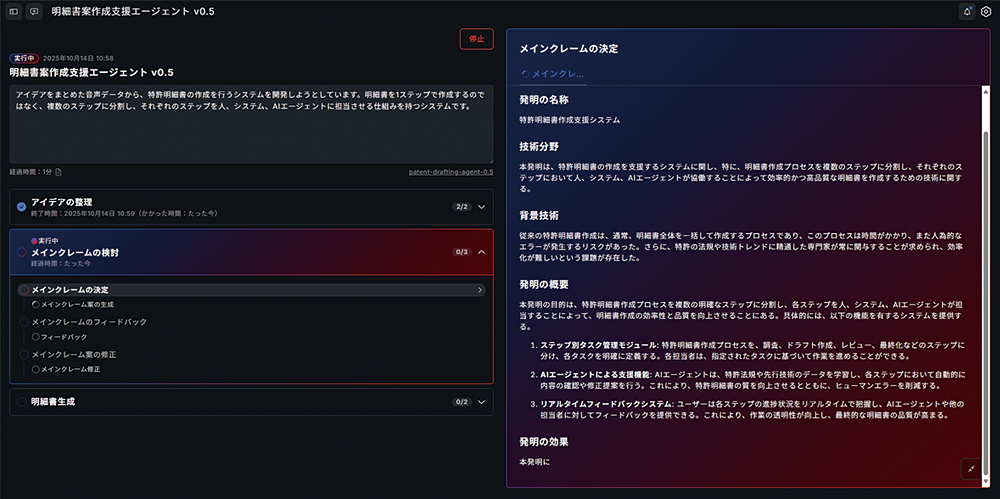Screen dimensions: 1000x499
Task: Click the idea description text area
Action: (251, 124)
